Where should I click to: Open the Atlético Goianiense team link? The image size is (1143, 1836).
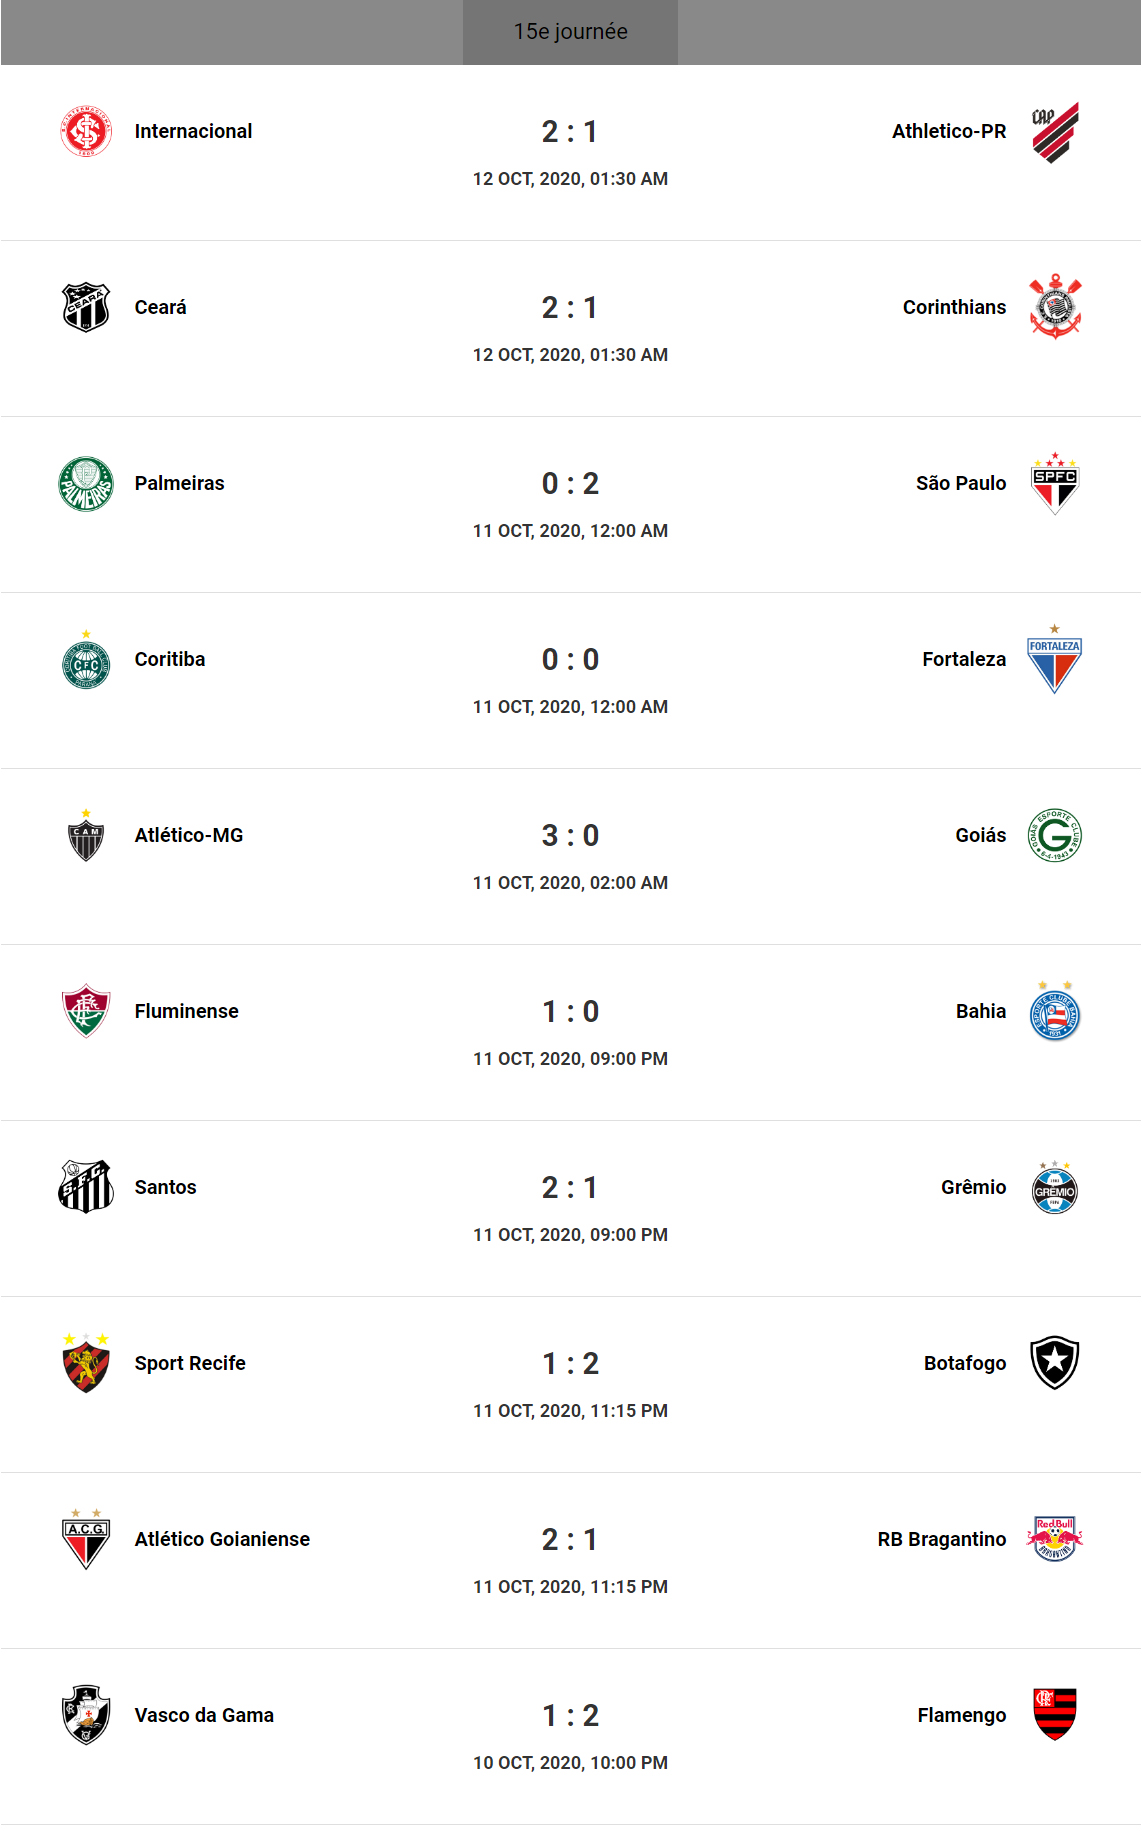(x=222, y=1539)
